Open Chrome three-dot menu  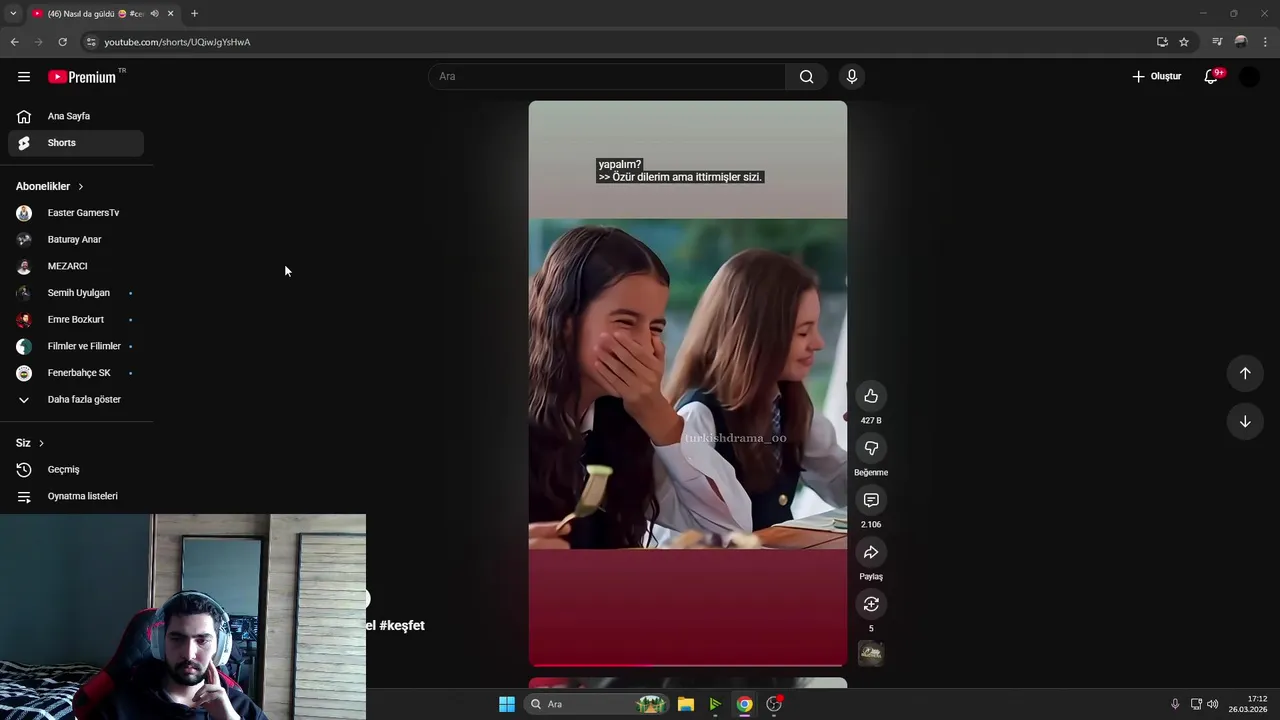coord(1266,42)
